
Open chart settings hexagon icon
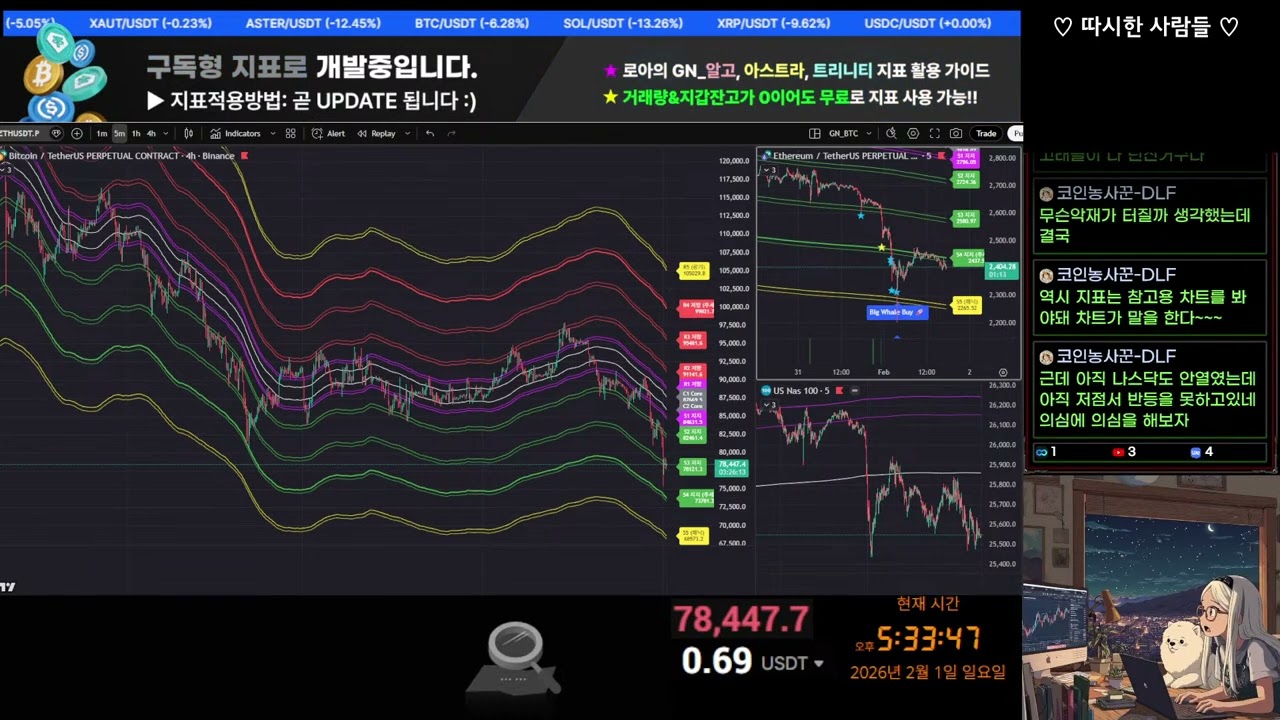pos(913,133)
